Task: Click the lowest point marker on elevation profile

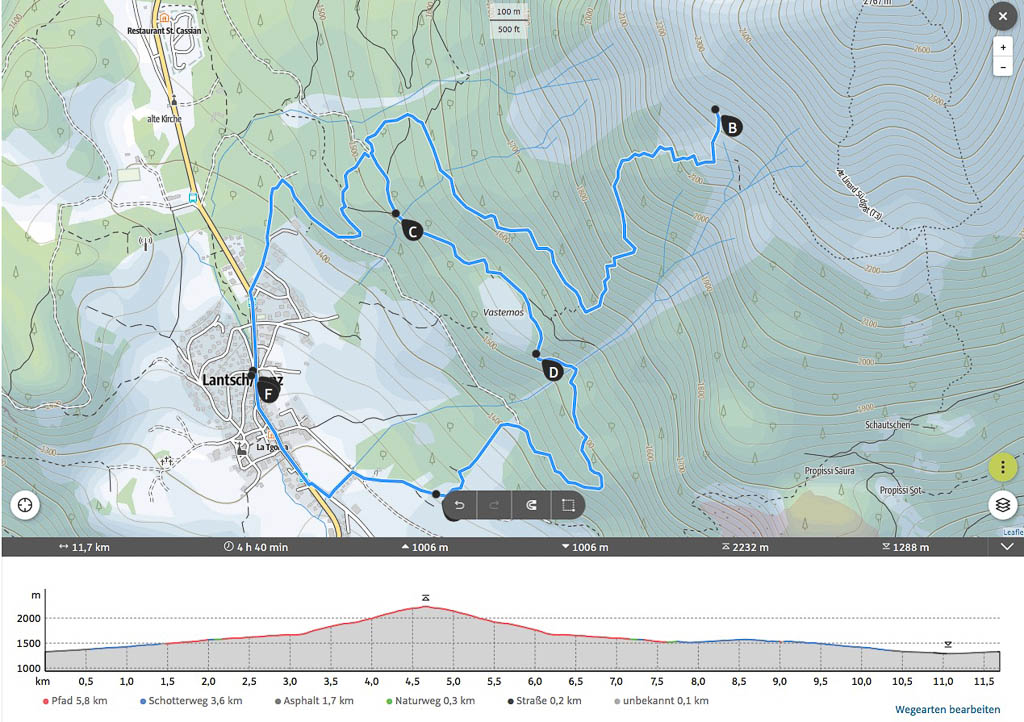Action: tap(948, 645)
